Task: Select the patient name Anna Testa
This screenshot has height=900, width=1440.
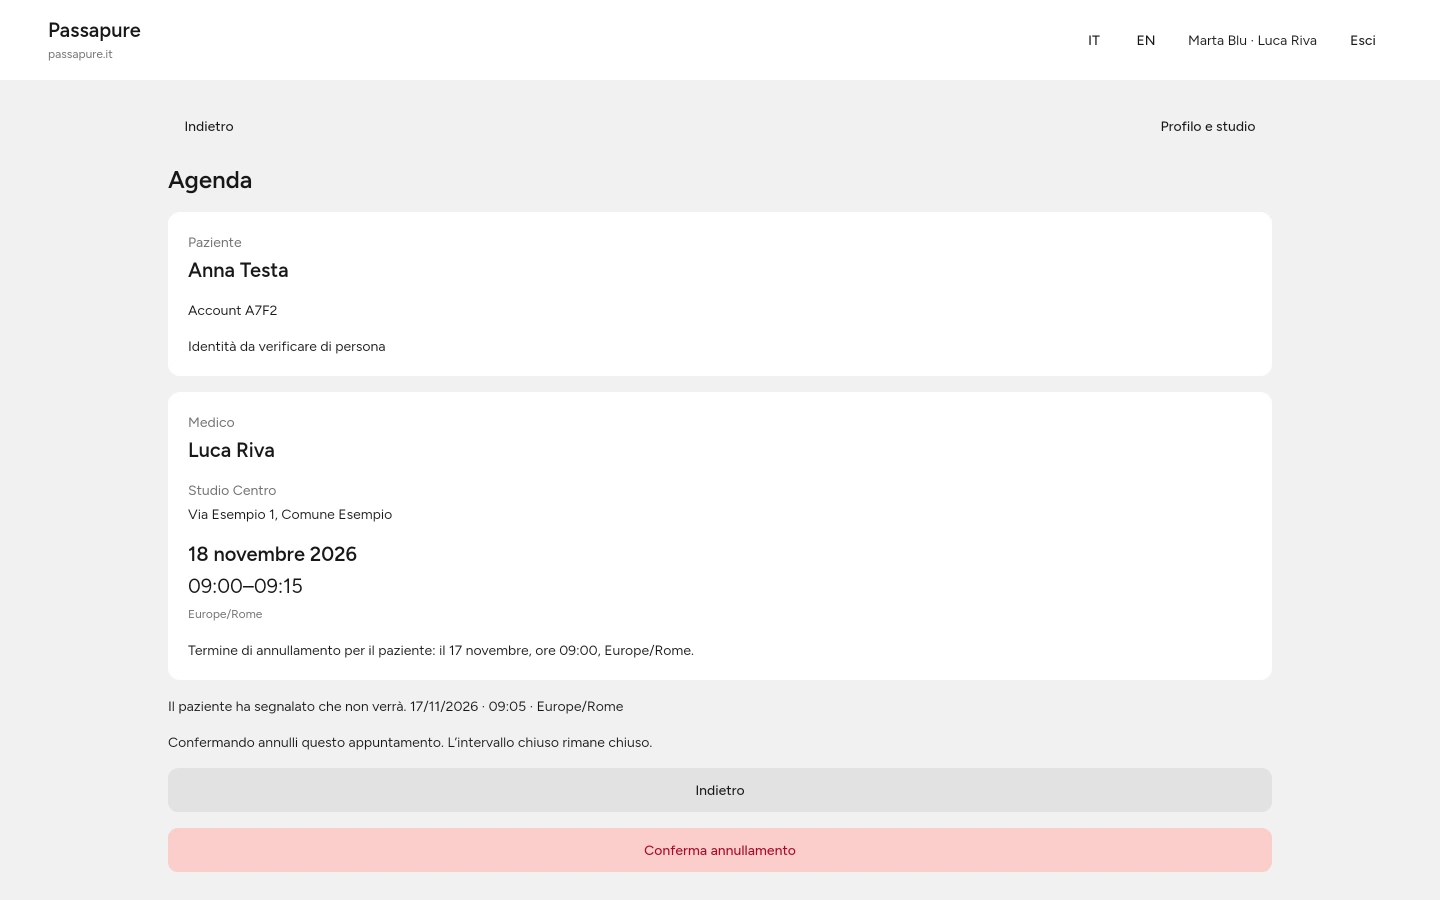Action: click(x=238, y=270)
